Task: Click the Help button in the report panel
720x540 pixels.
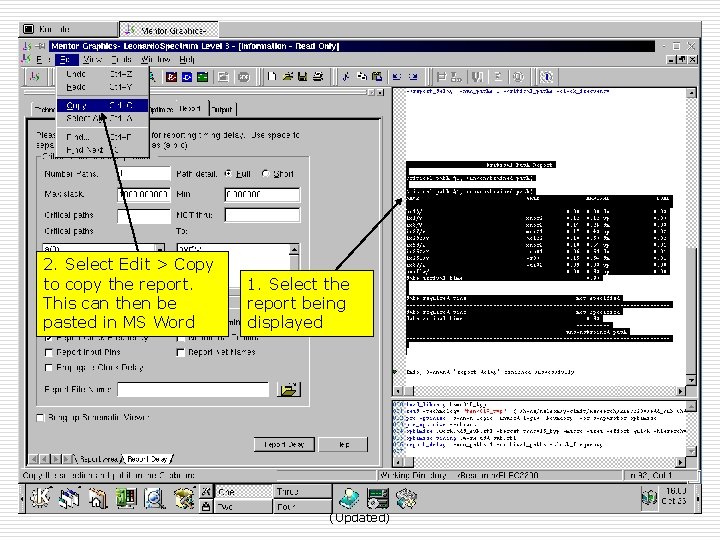Action: pyautogui.click(x=343, y=444)
